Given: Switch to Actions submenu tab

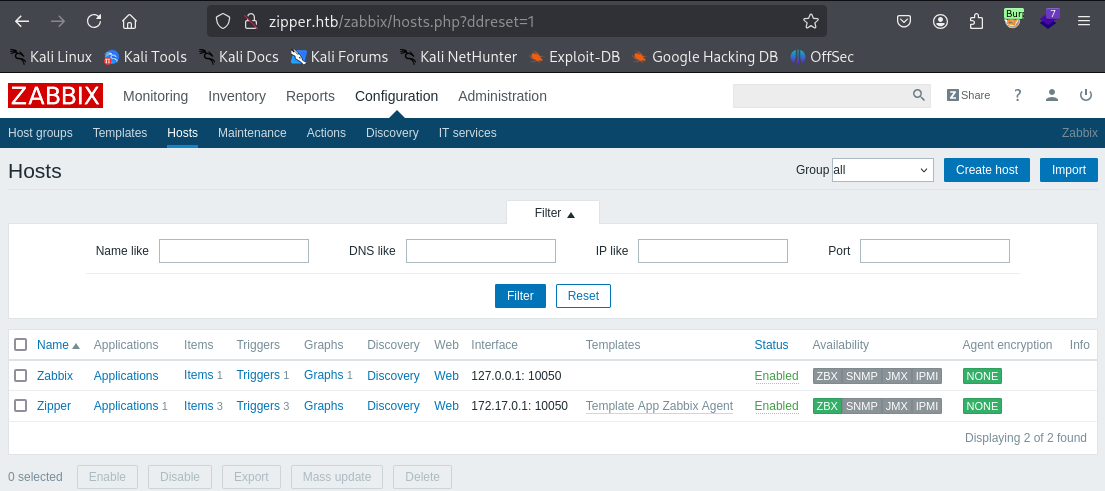Looking at the screenshot, I should click(326, 132).
